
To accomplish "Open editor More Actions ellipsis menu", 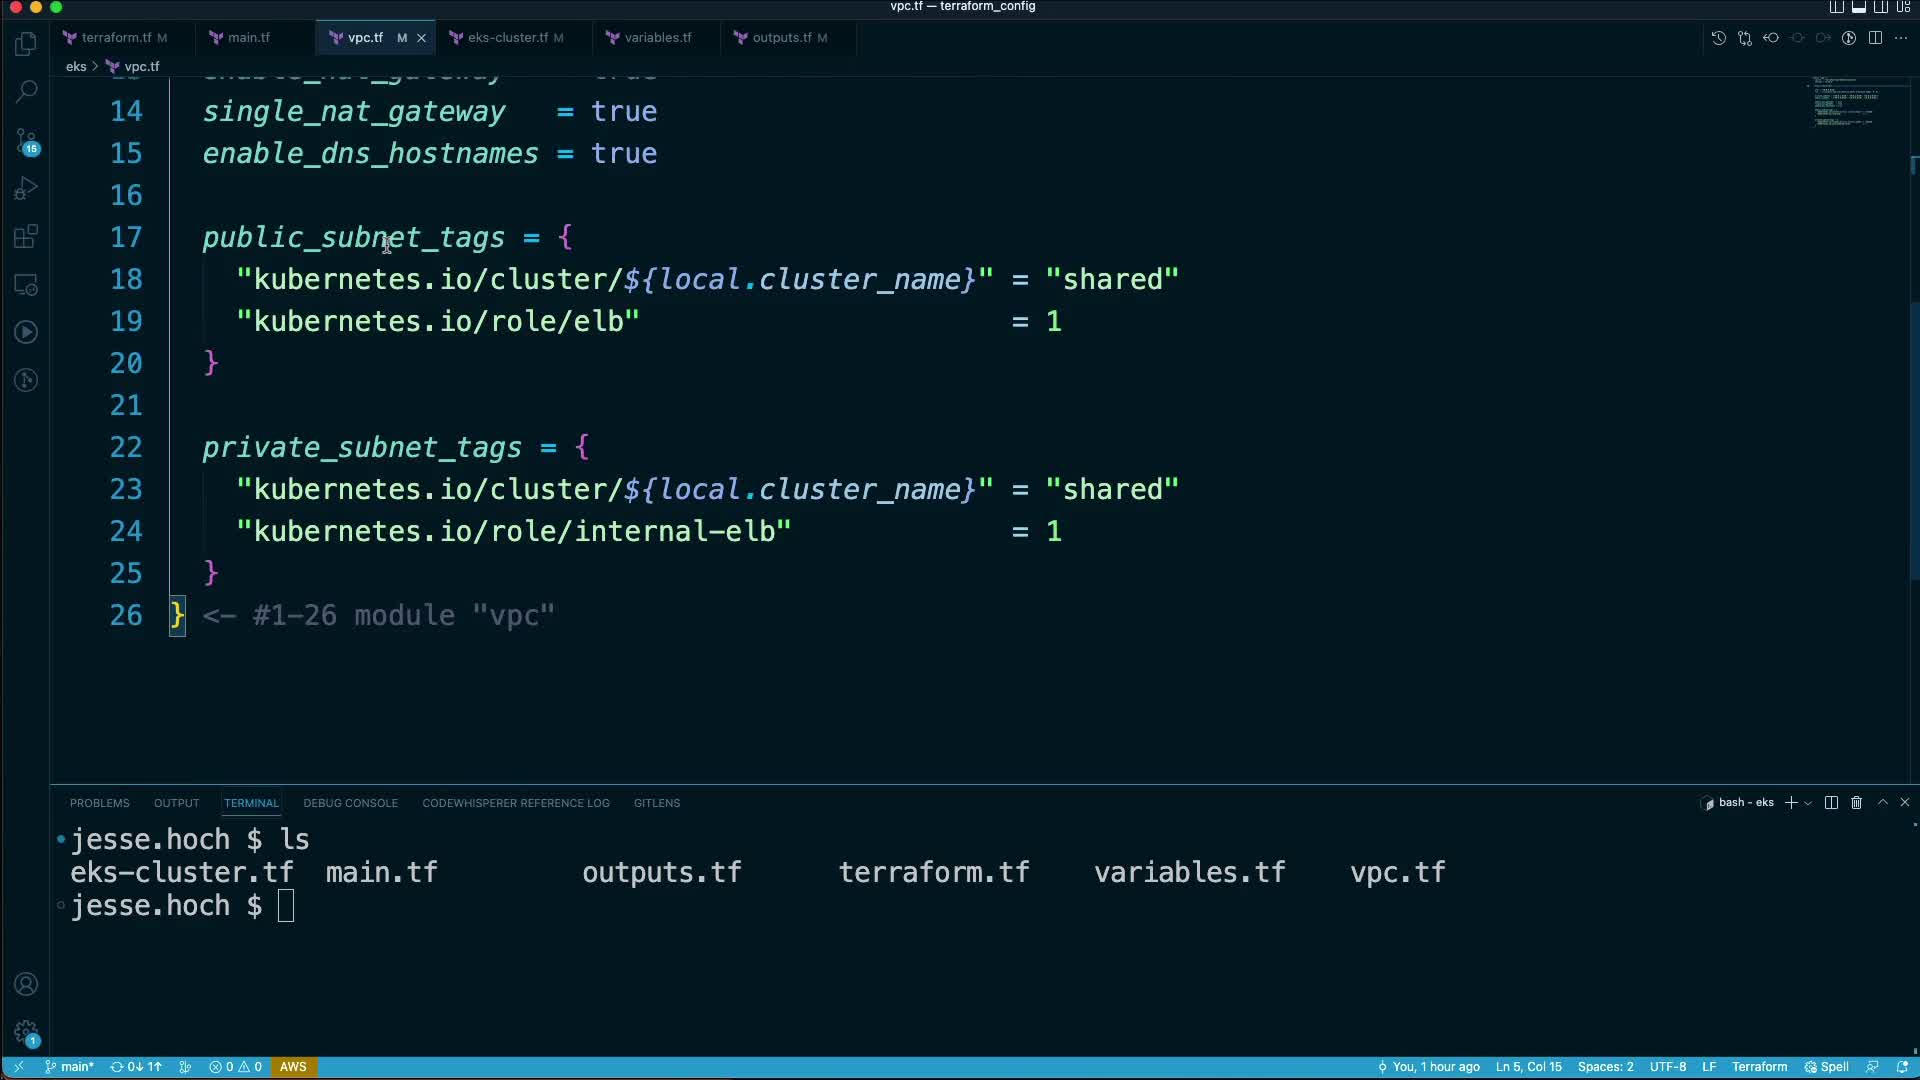I will click(1900, 38).
